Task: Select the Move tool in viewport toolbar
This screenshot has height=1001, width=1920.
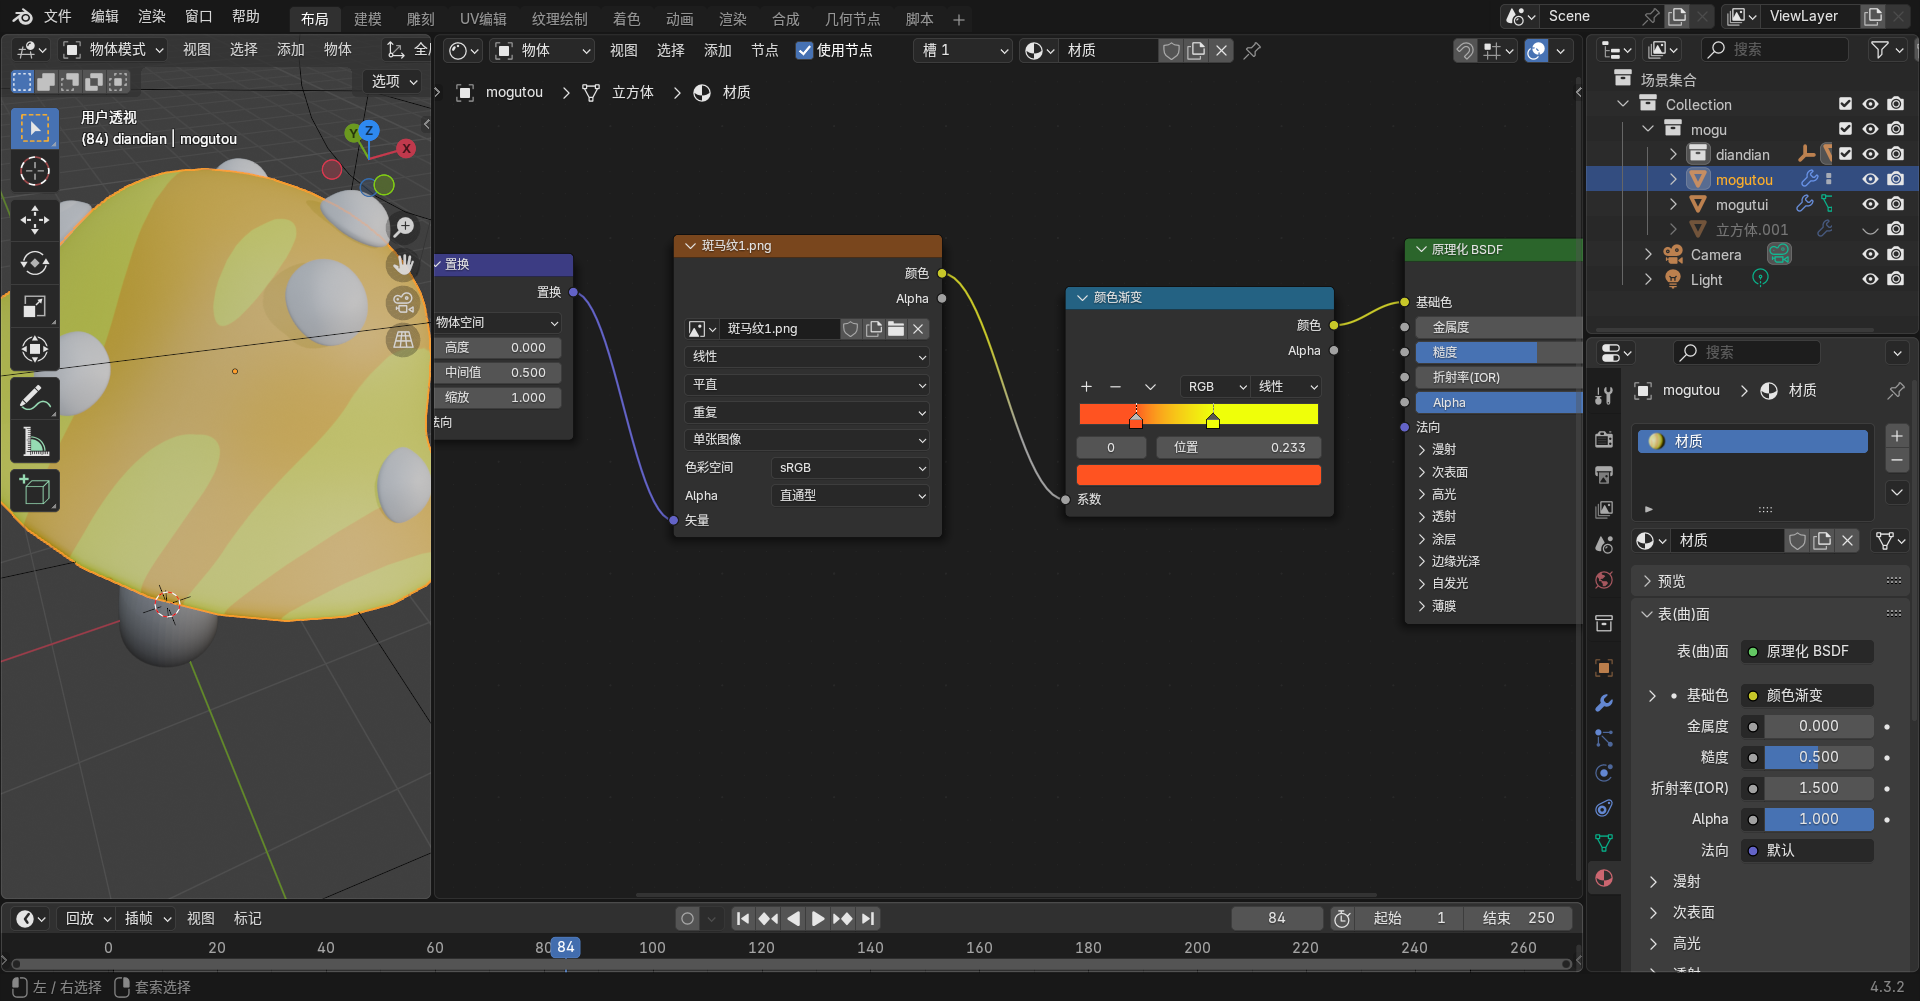Action: pos(35,220)
